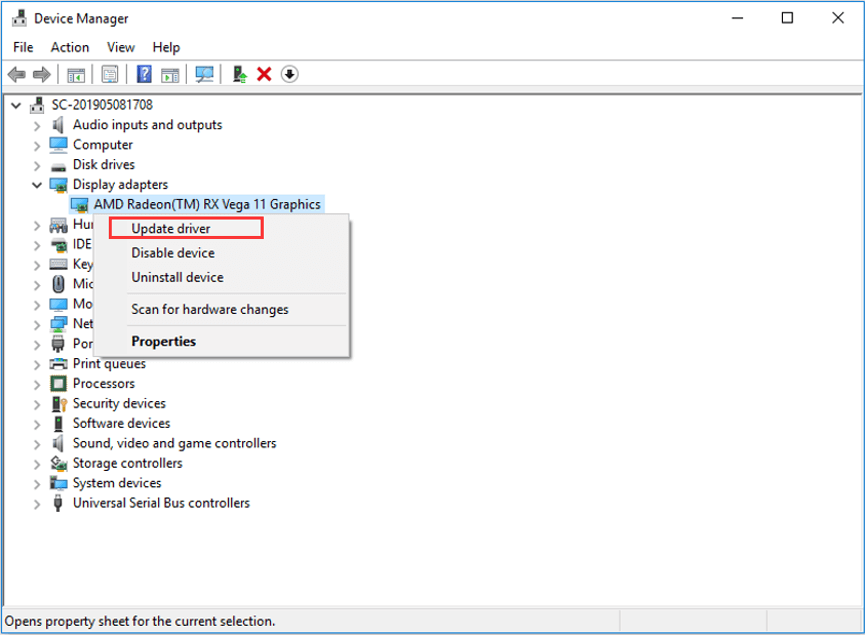Choose Properties from context menu

click(x=163, y=341)
